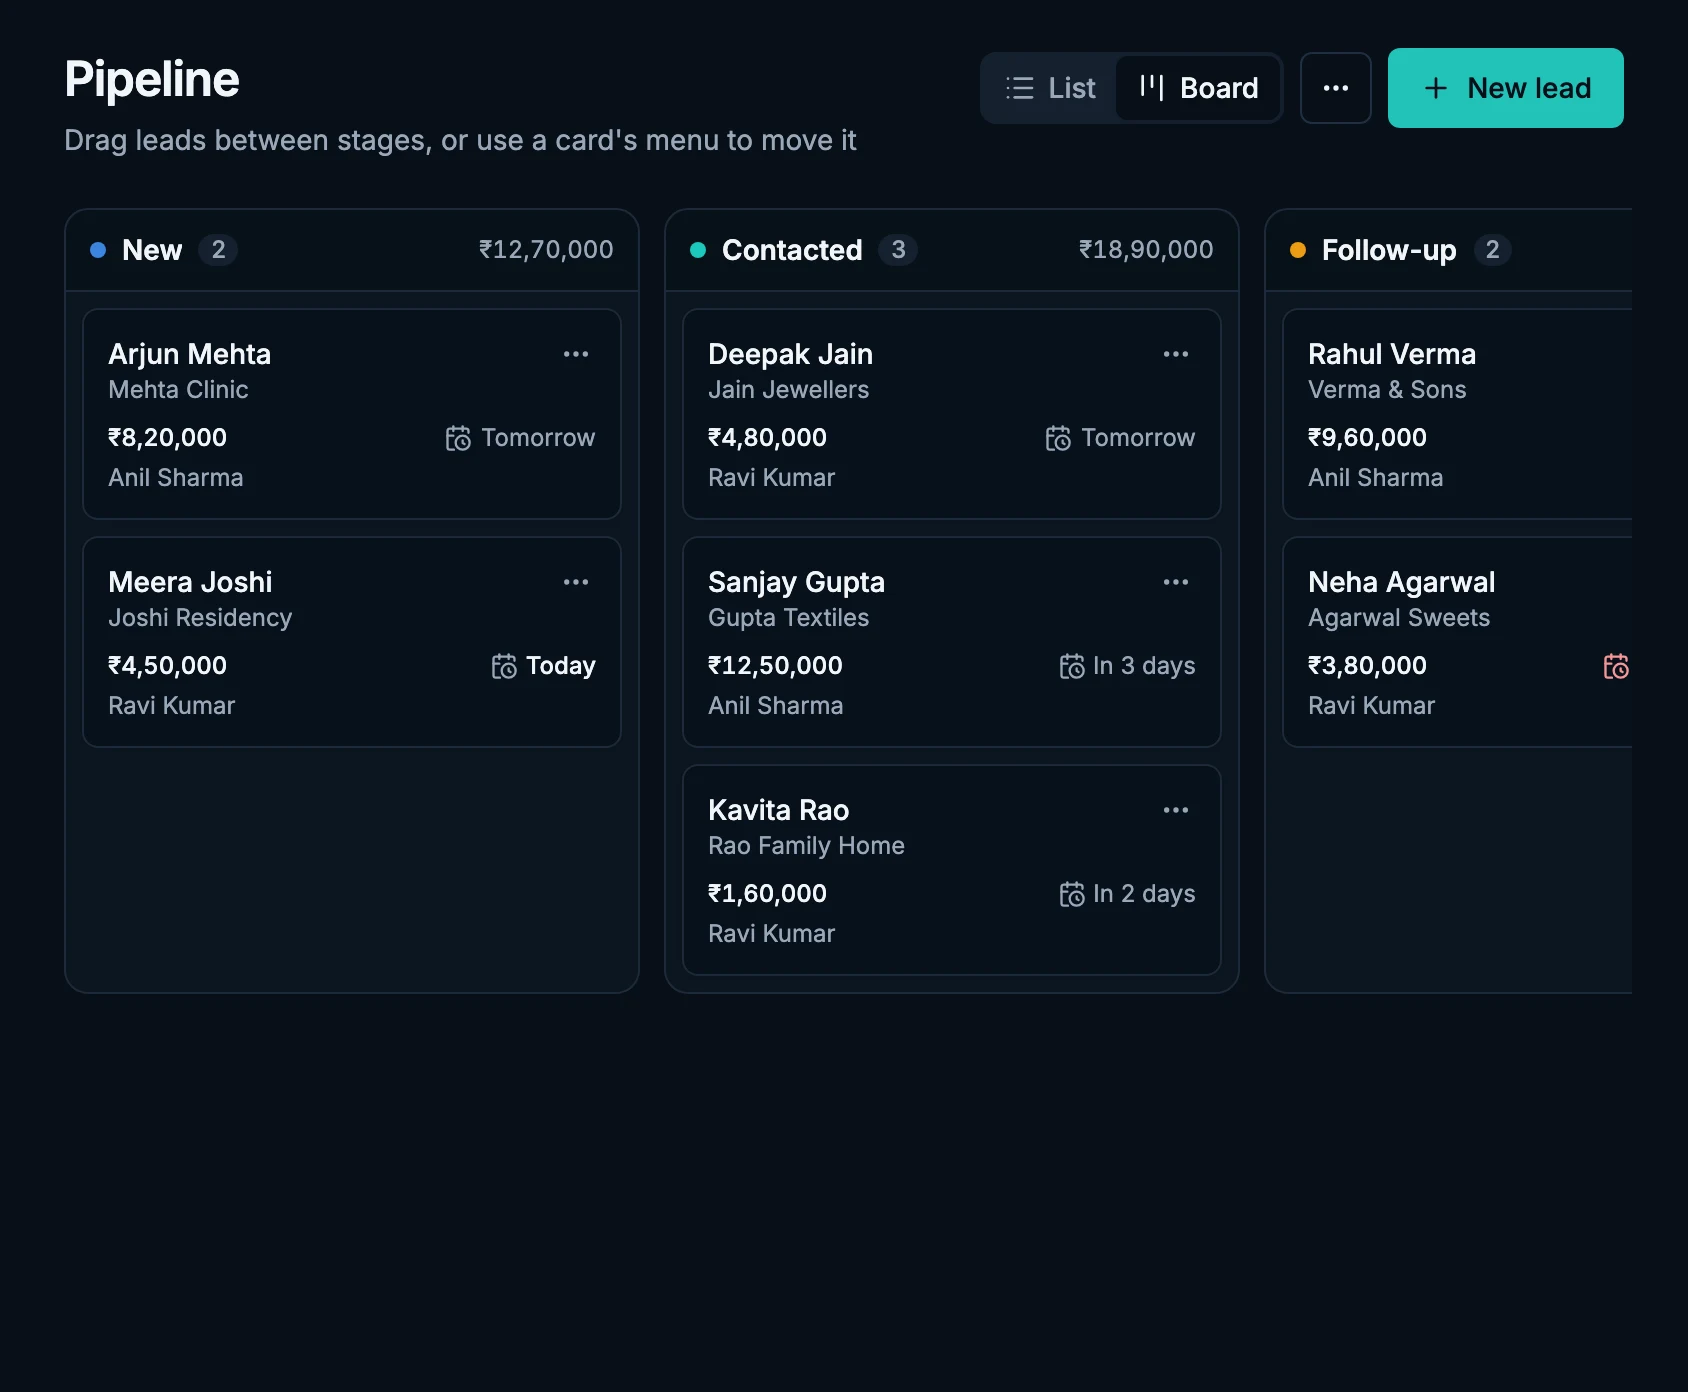Open Deepak Jain card's three-dot menu

point(1176,354)
